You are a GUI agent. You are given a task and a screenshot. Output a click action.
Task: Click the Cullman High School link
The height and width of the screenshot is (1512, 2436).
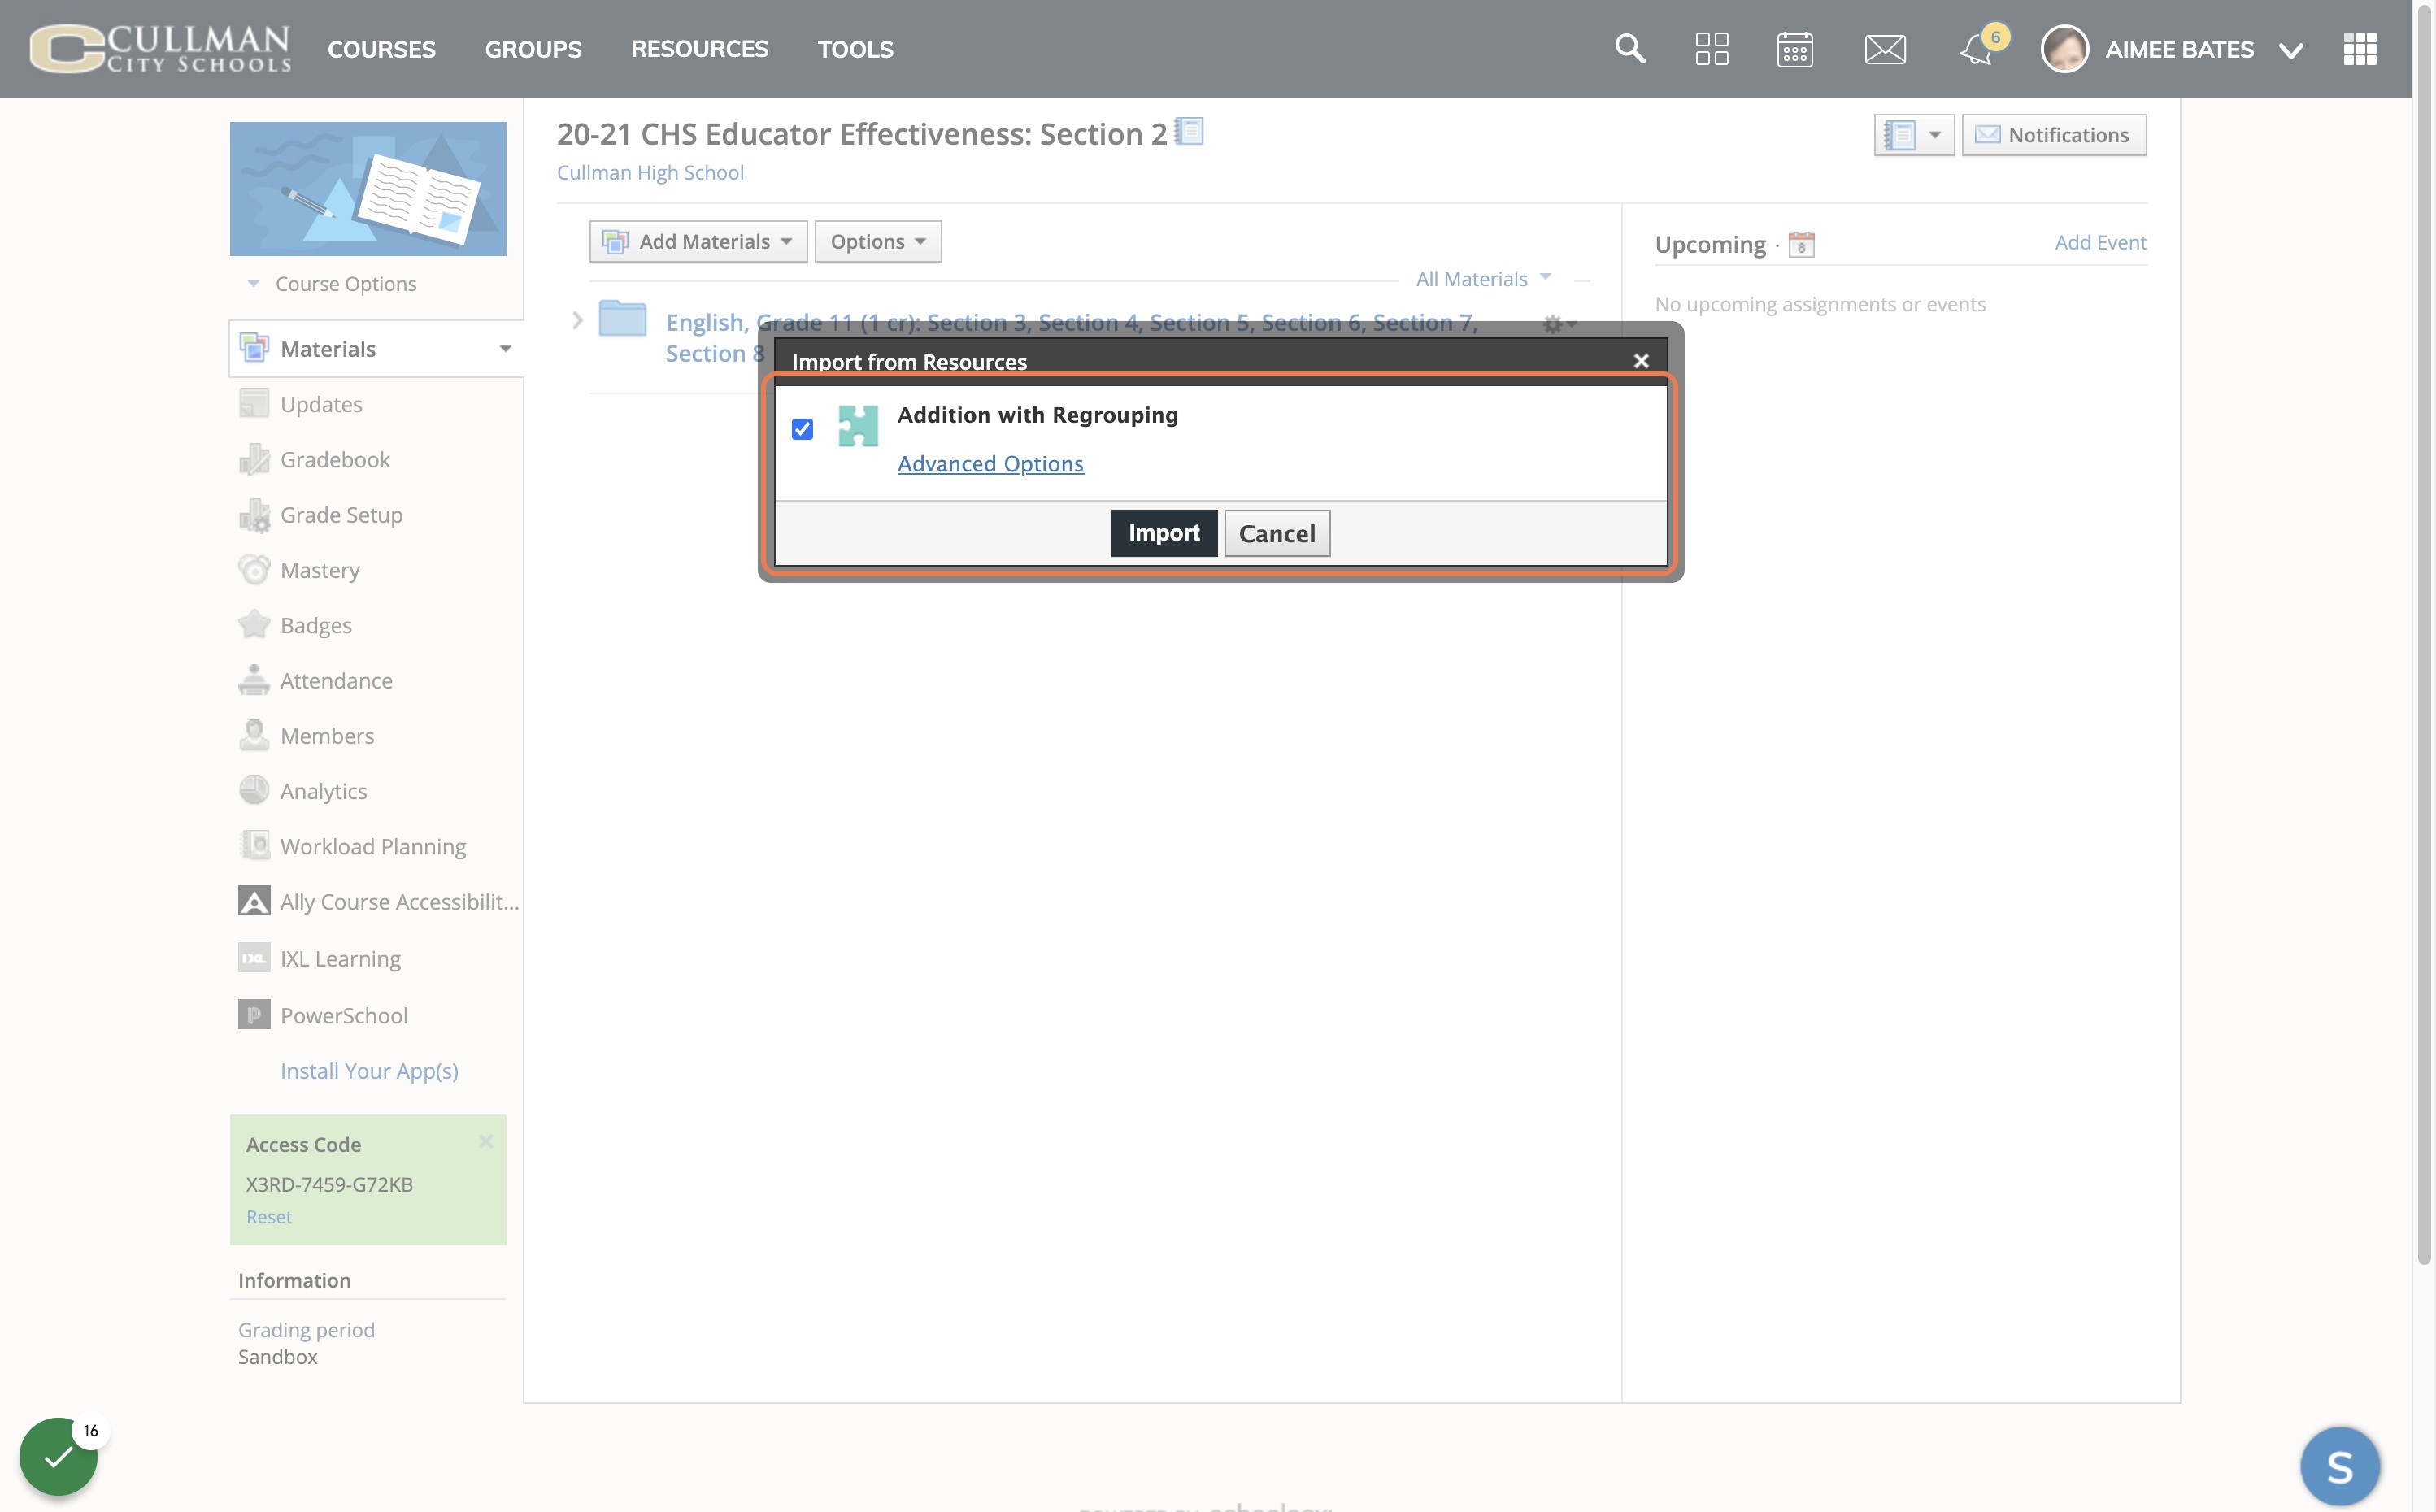point(650,172)
